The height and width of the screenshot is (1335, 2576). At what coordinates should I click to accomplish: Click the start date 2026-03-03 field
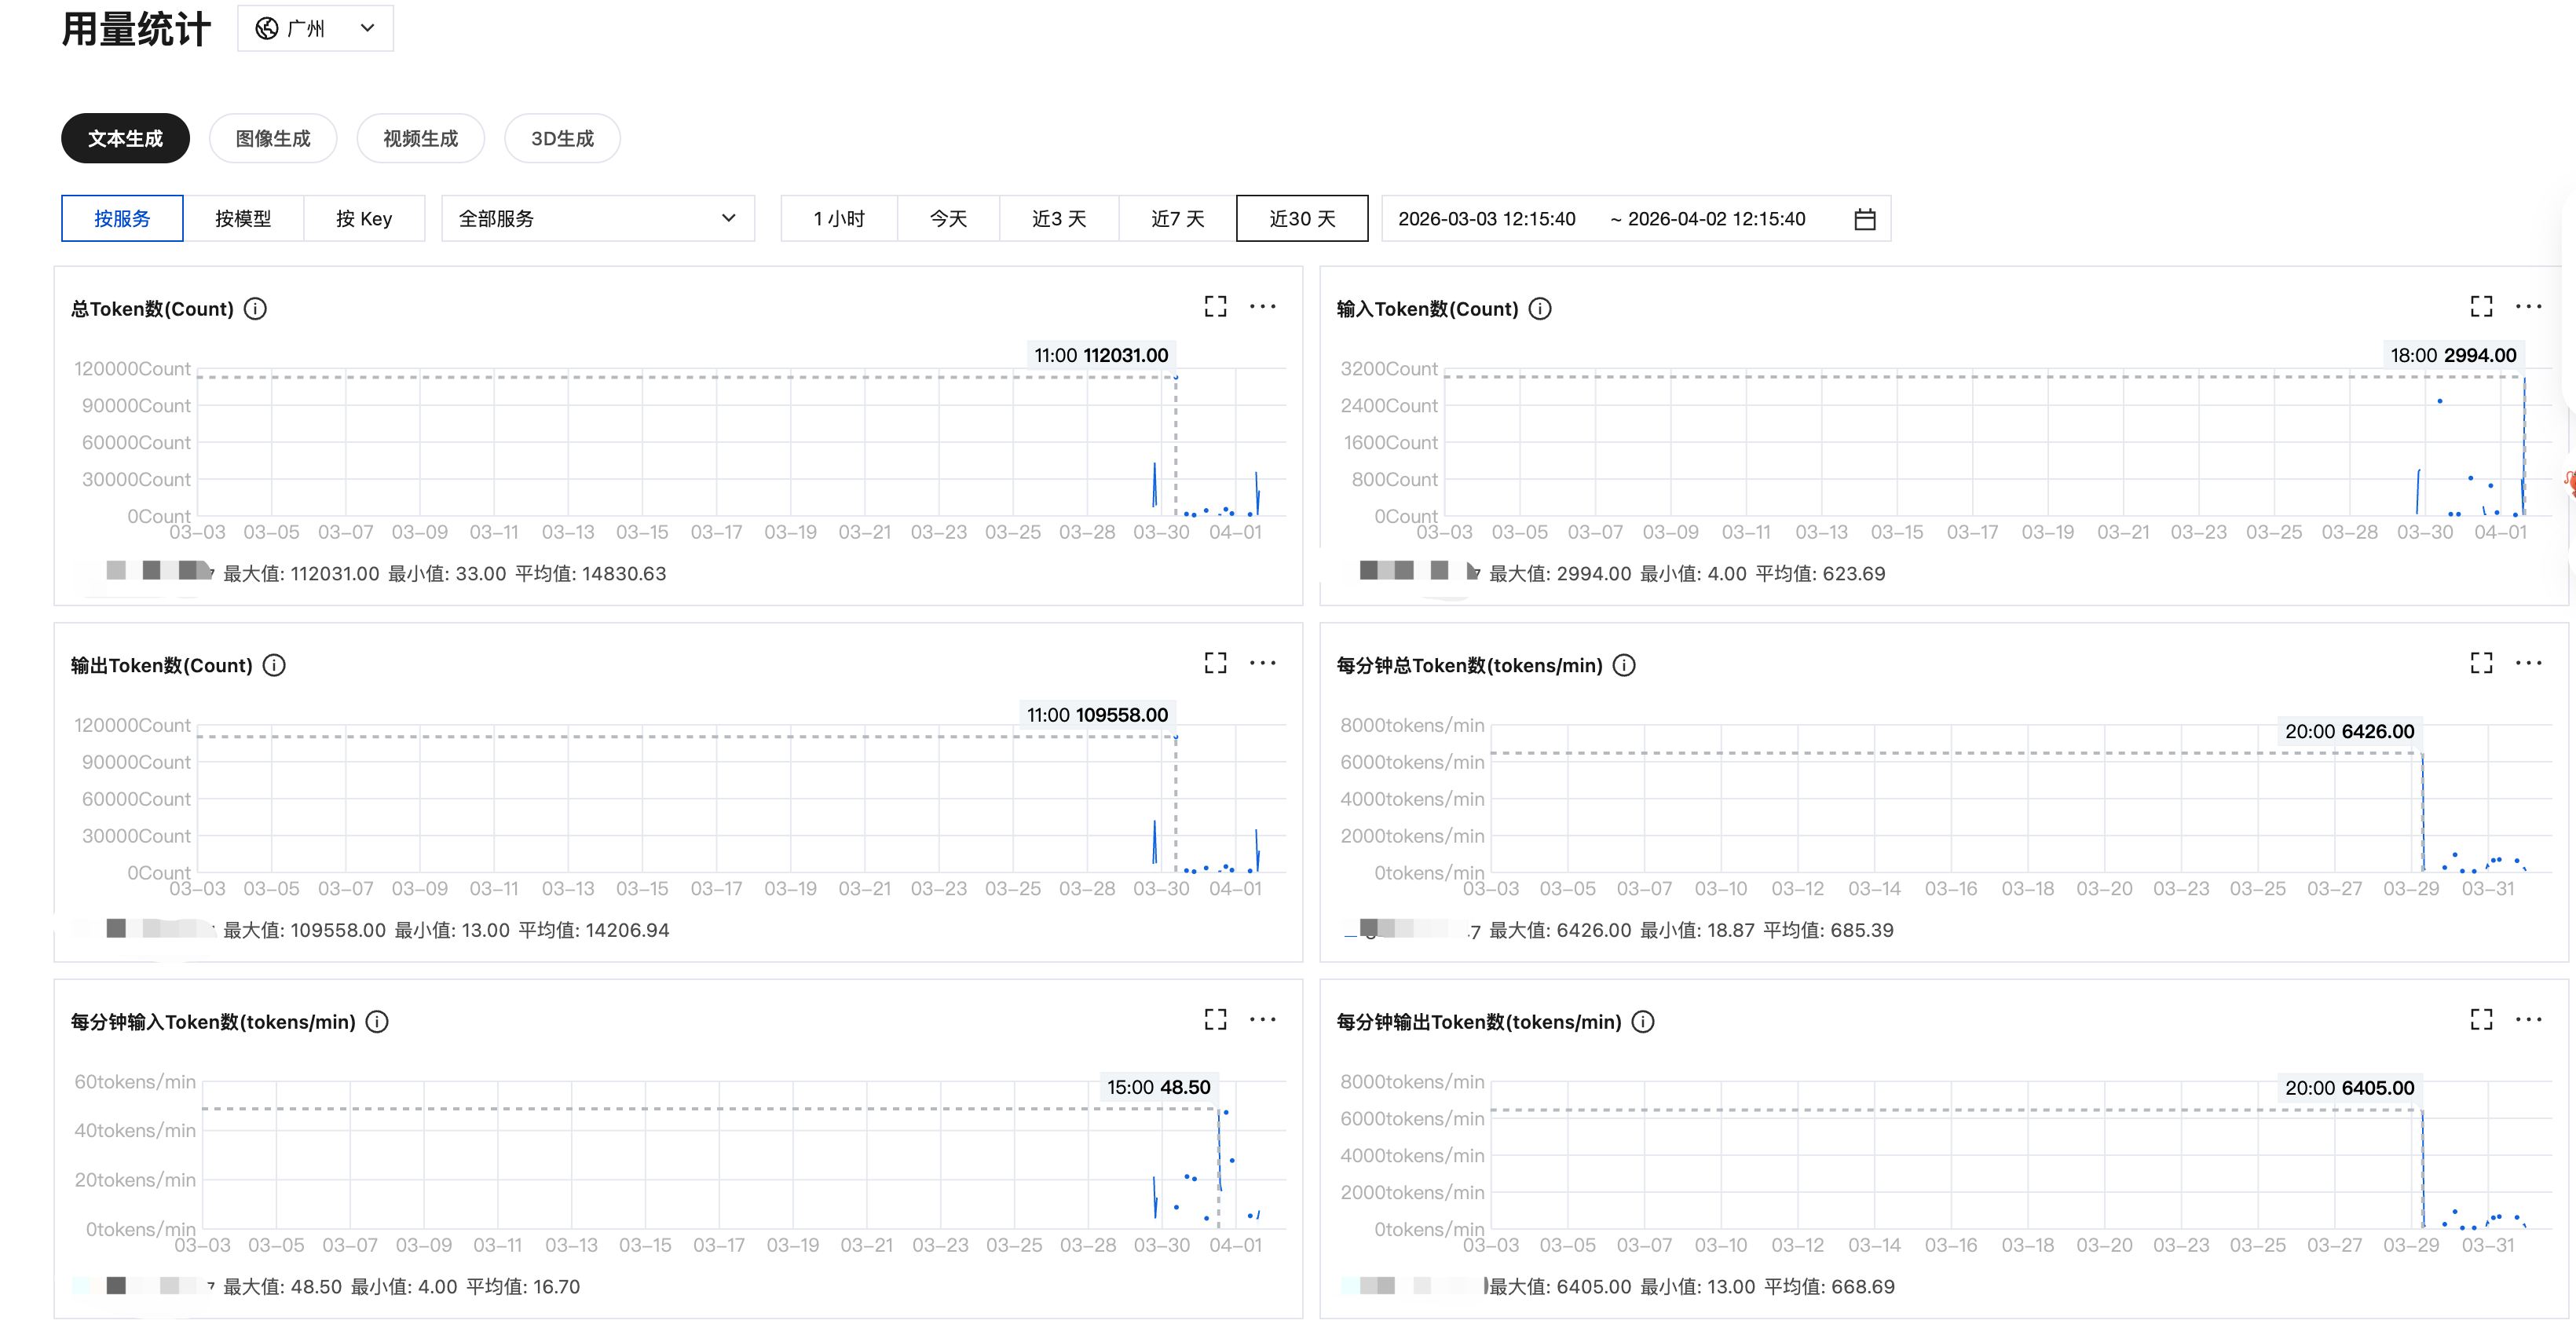(1486, 219)
